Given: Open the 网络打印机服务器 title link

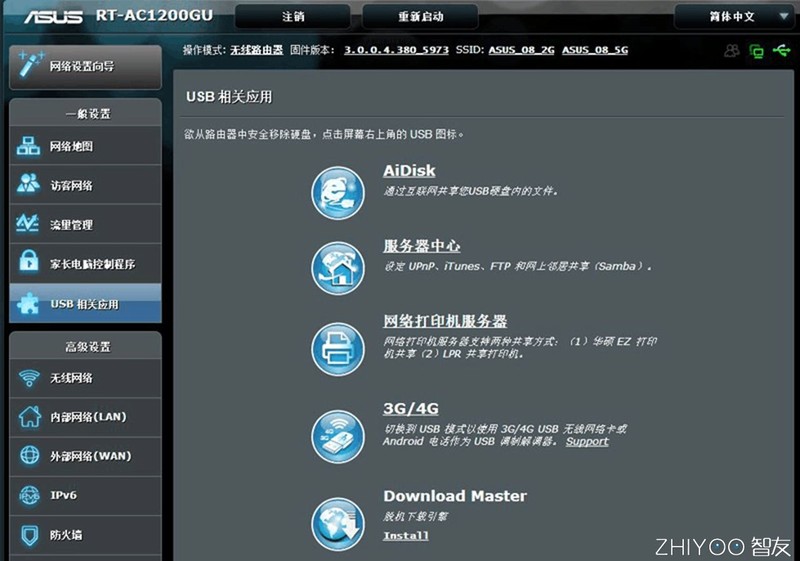Looking at the screenshot, I should [445, 321].
